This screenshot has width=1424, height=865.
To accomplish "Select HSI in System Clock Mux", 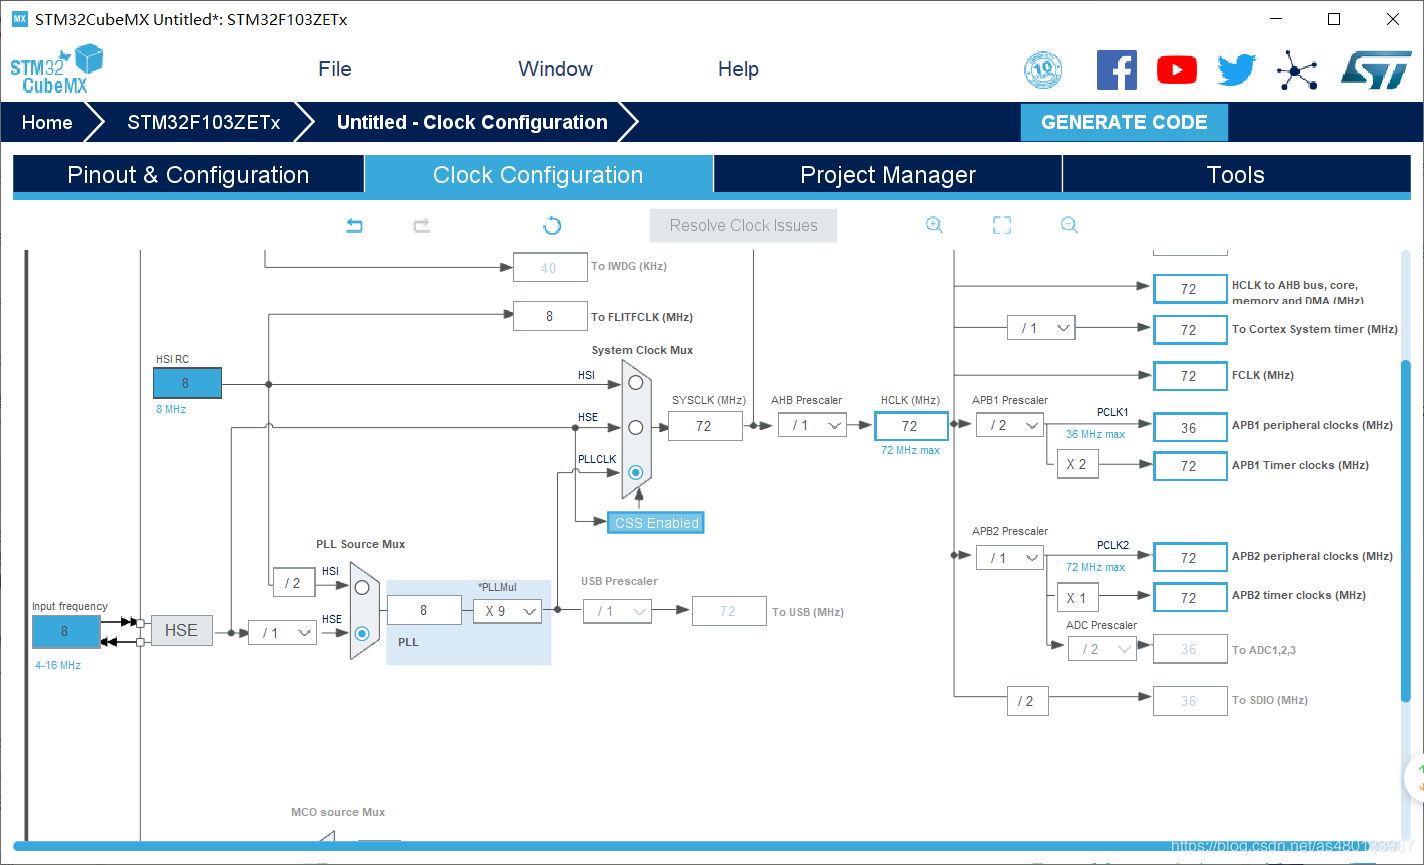I will pos(635,382).
